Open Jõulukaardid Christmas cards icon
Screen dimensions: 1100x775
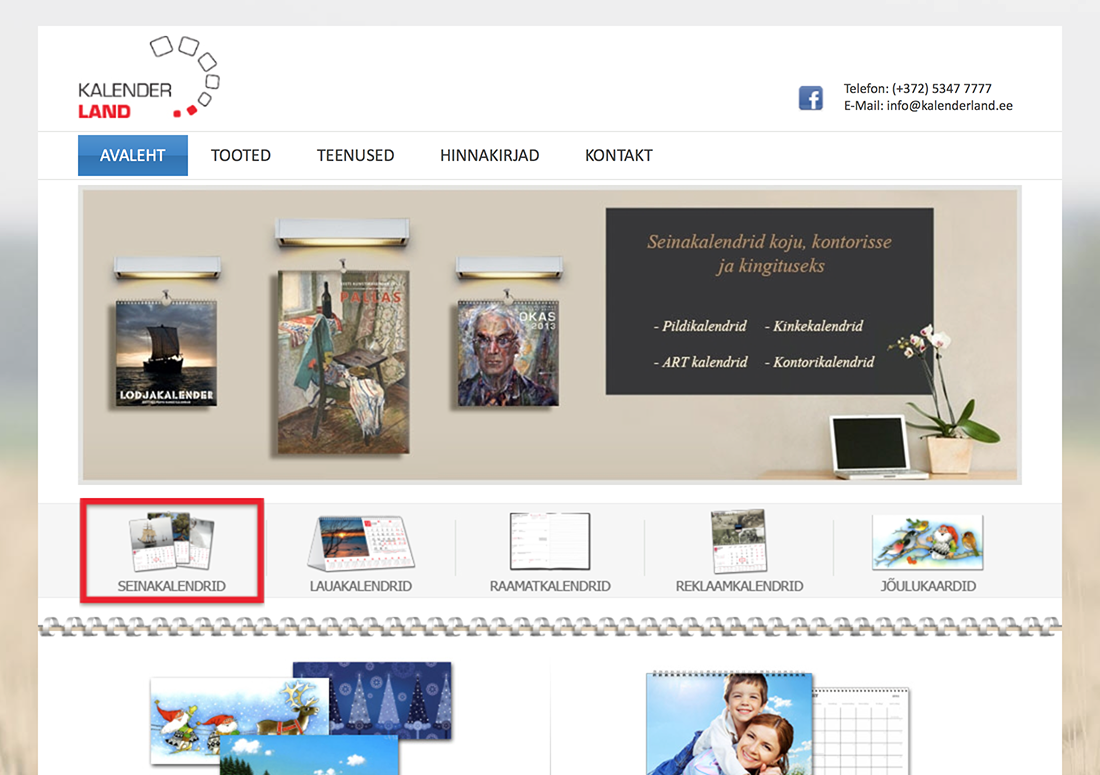pos(927,542)
